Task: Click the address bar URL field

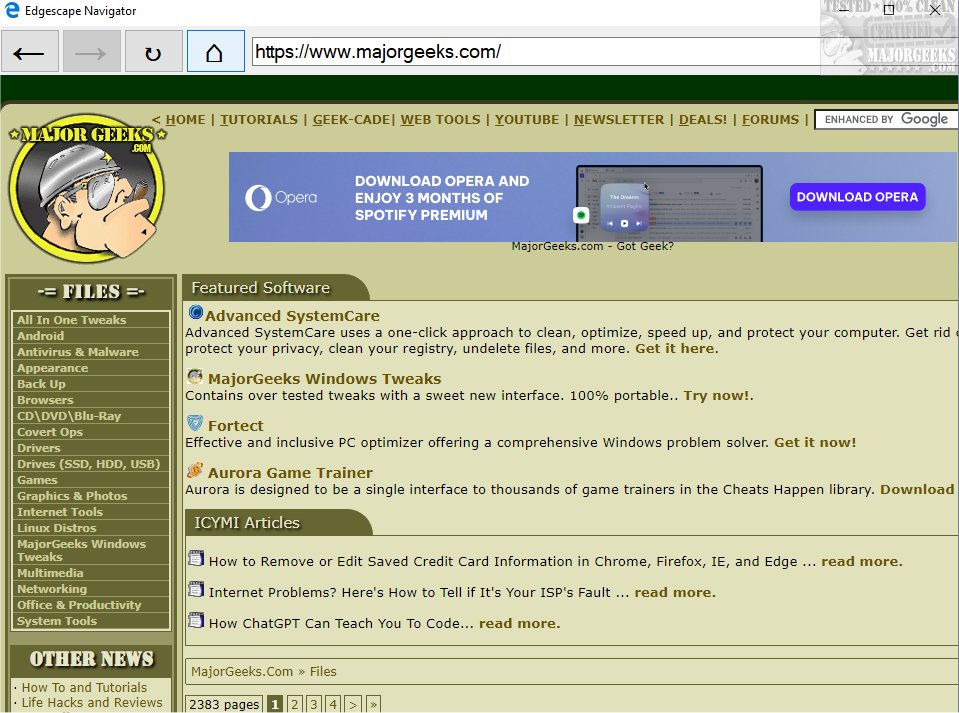Action: point(536,52)
